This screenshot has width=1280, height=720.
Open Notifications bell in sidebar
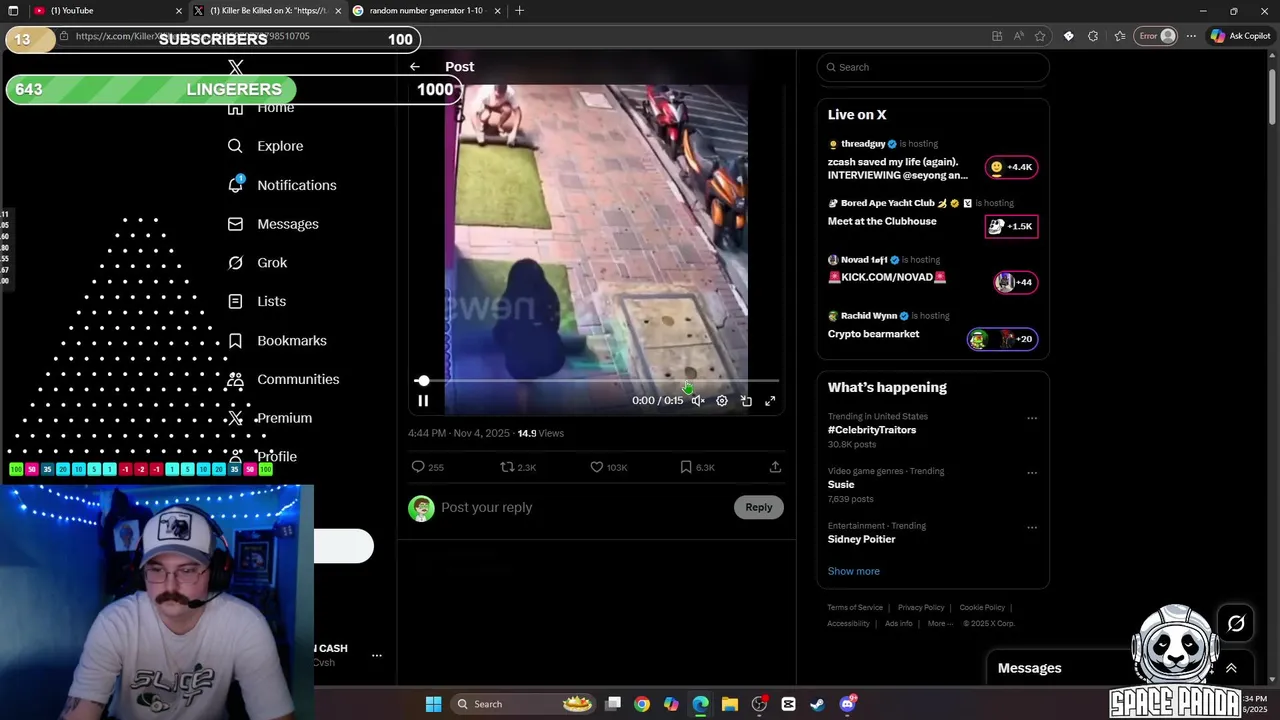coord(282,185)
